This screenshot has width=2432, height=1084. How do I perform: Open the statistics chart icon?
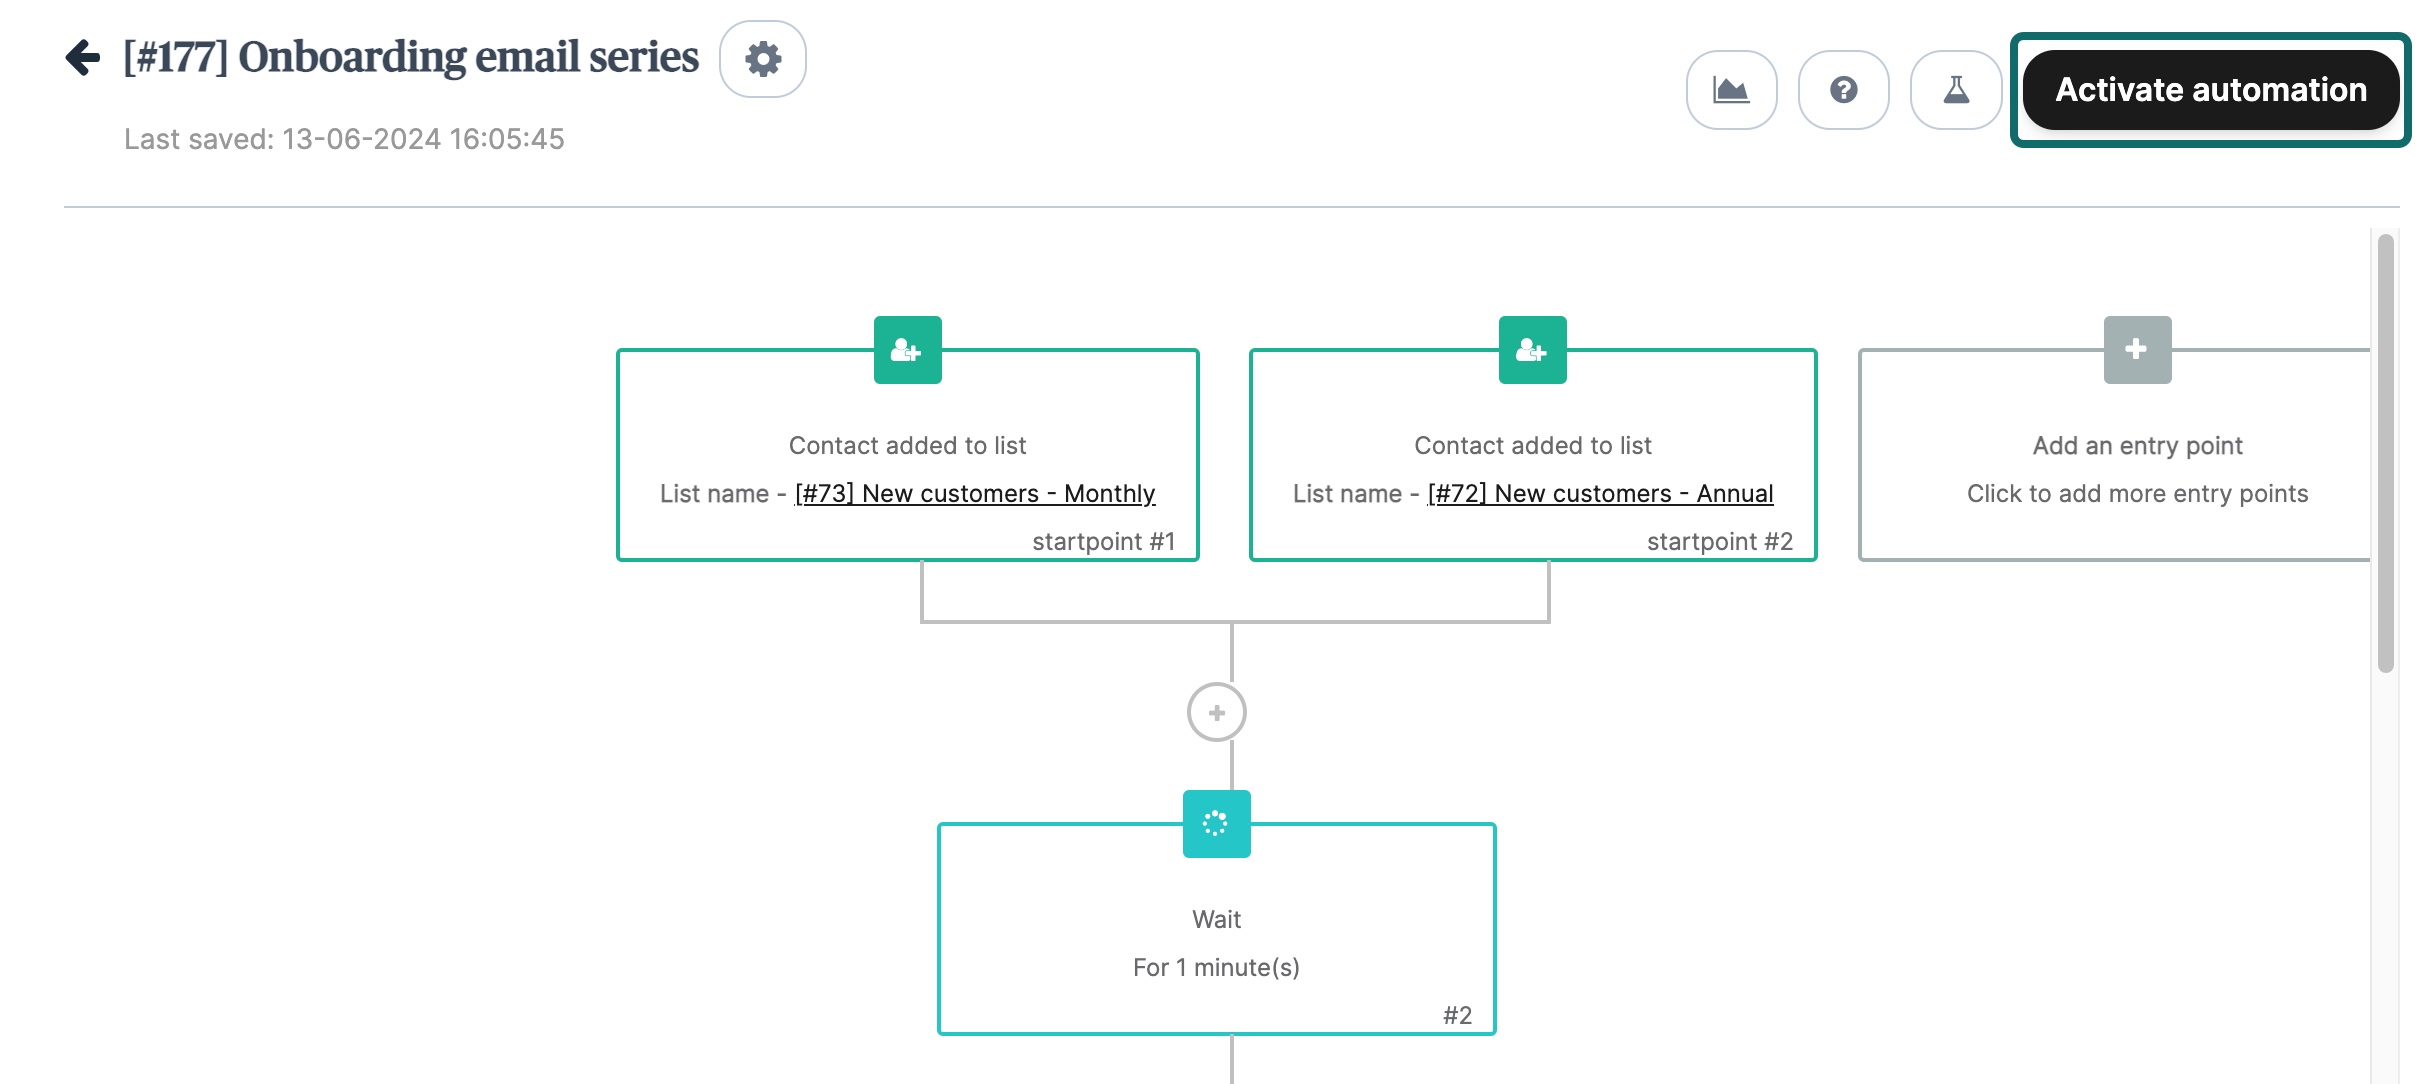coord(1731,90)
